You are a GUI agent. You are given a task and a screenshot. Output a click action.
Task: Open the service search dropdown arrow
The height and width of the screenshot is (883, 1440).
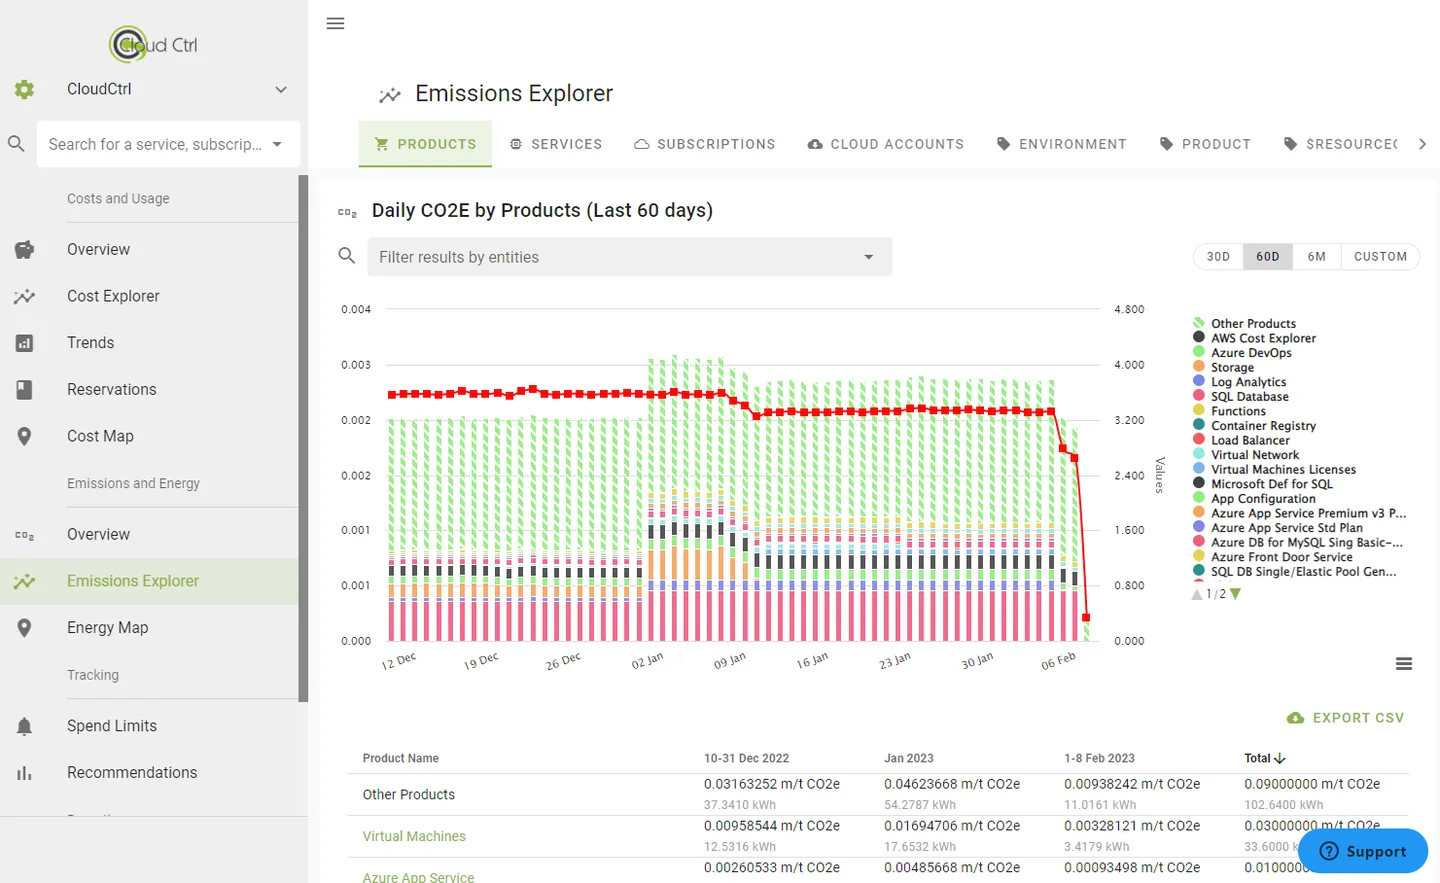pos(277,144)
